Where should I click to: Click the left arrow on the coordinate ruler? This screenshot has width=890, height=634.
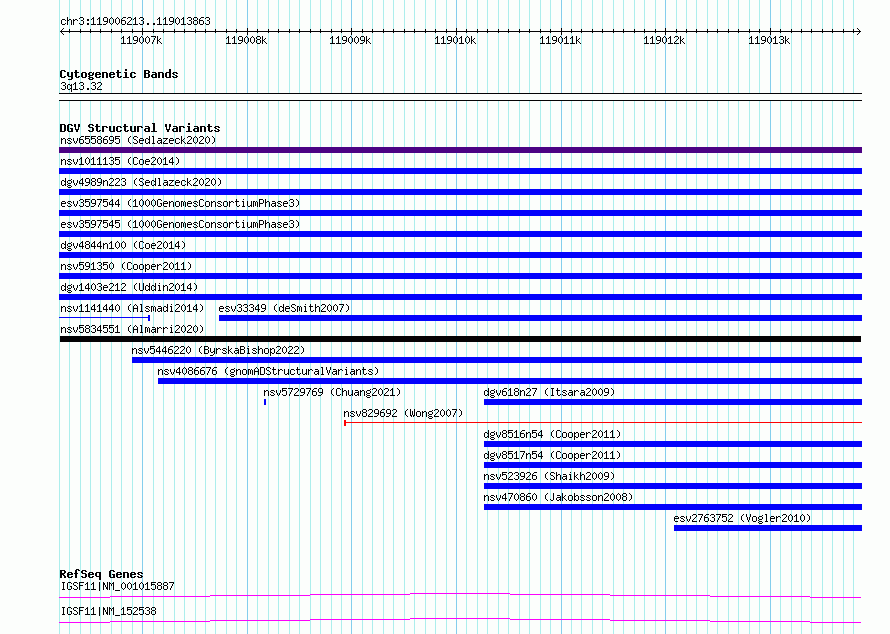click(x=62, y=31)
